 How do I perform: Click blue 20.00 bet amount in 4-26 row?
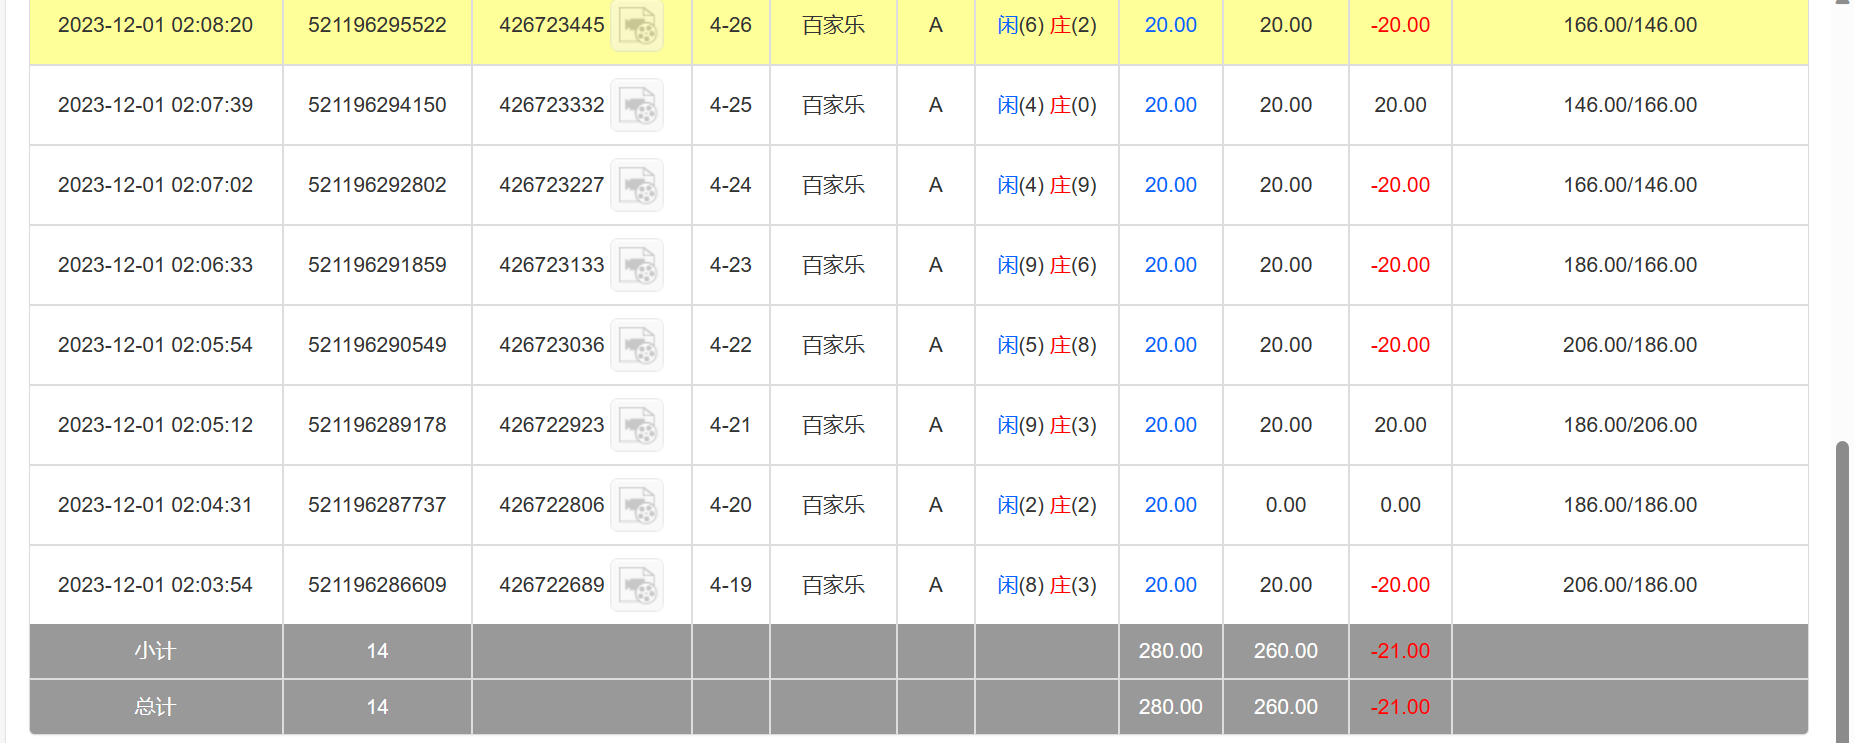click(1170, 25)
